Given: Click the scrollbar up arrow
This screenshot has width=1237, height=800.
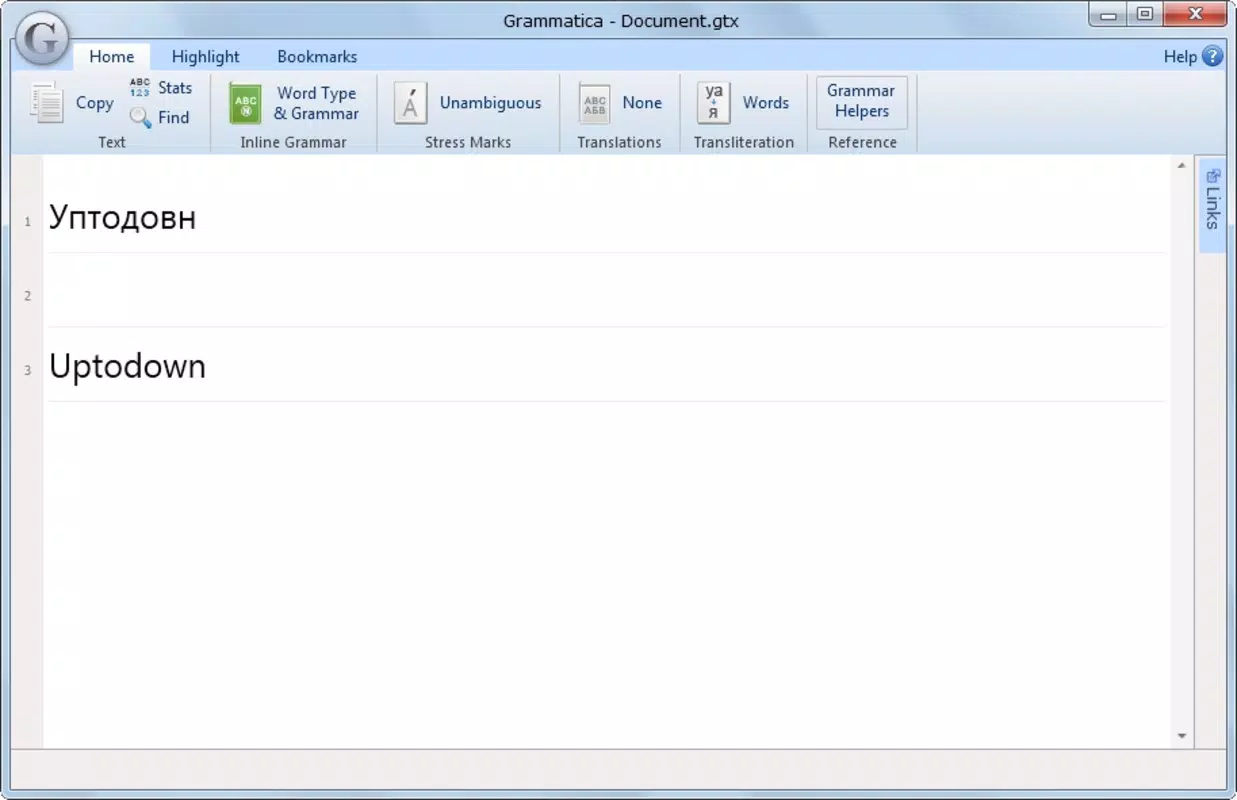Looking at the screenshot, I should pos(1181,165).
